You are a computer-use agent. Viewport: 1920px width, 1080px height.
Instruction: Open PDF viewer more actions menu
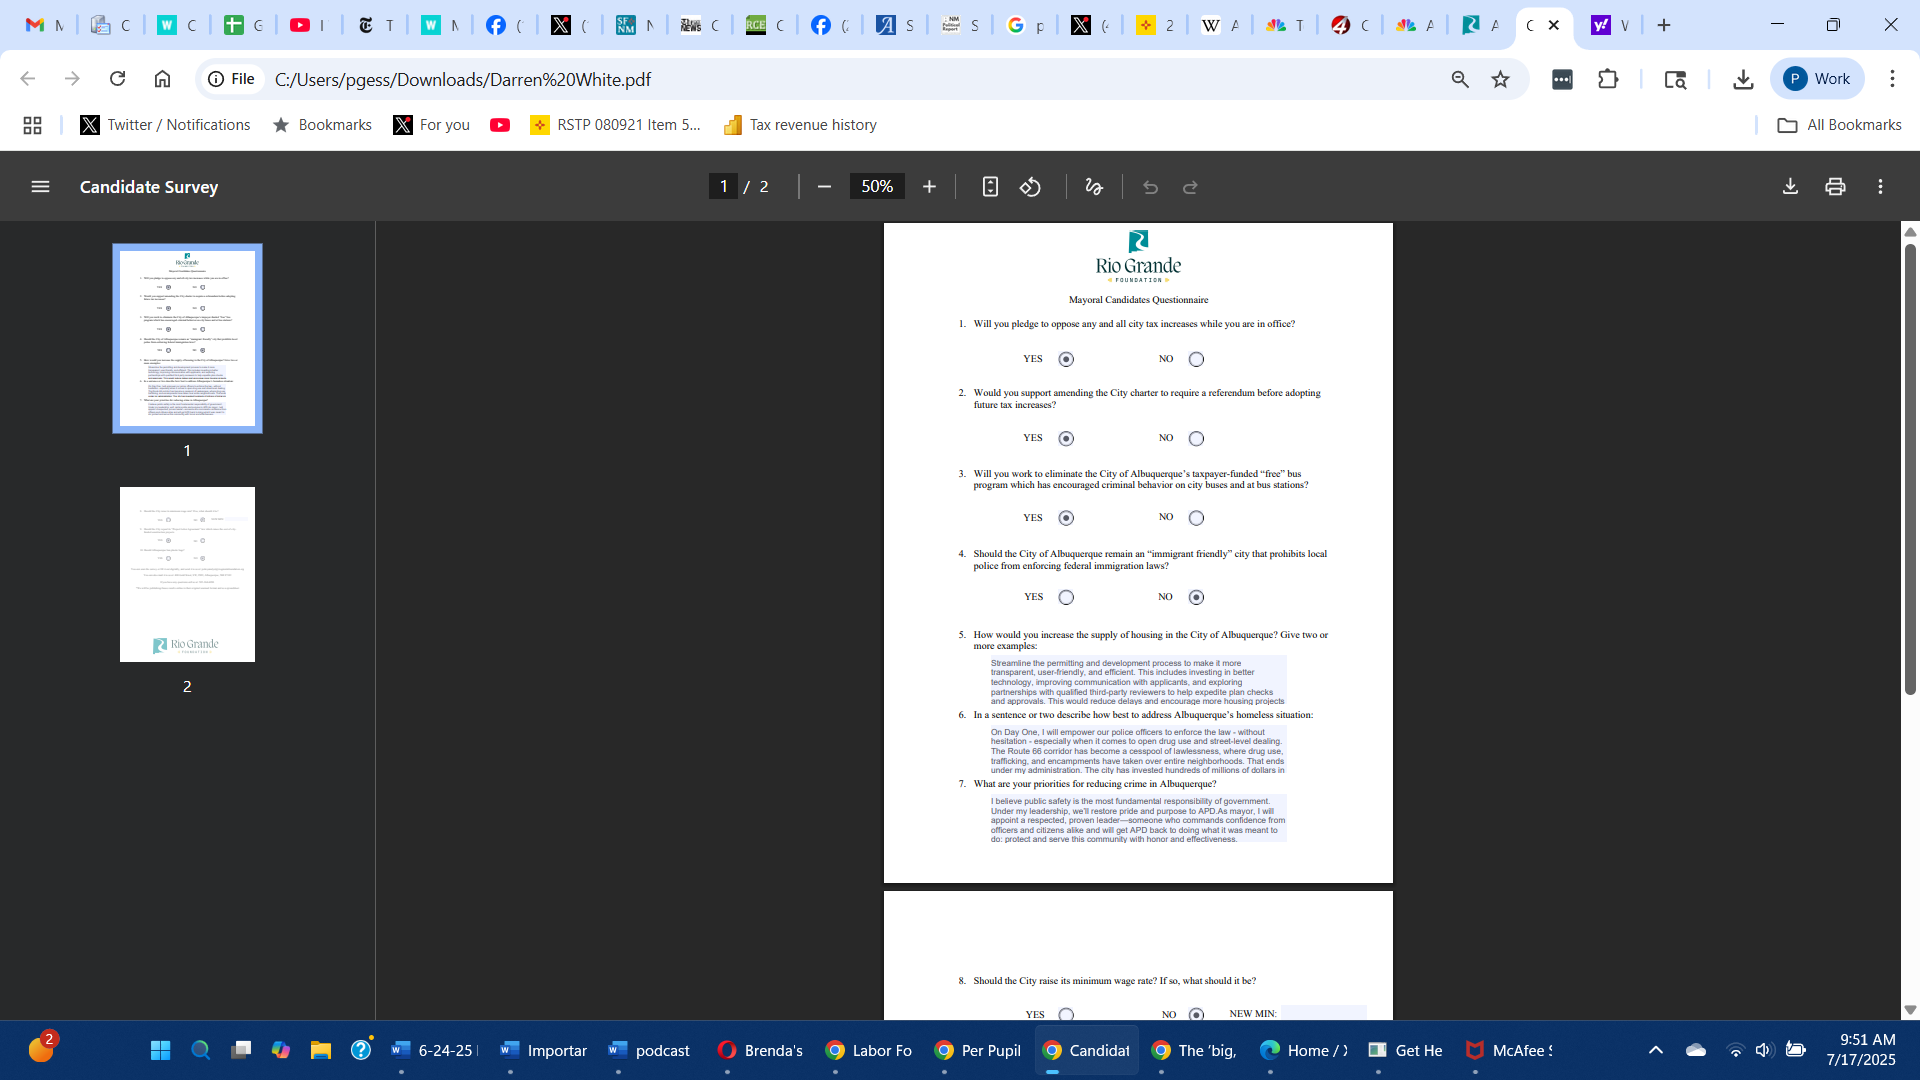coord(1880,187)
